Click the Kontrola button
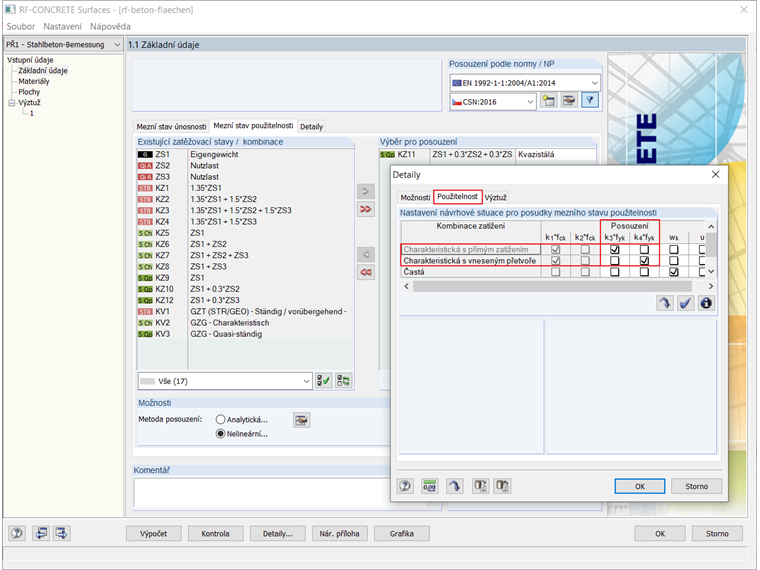760x570 pixels. coord(215,533)
